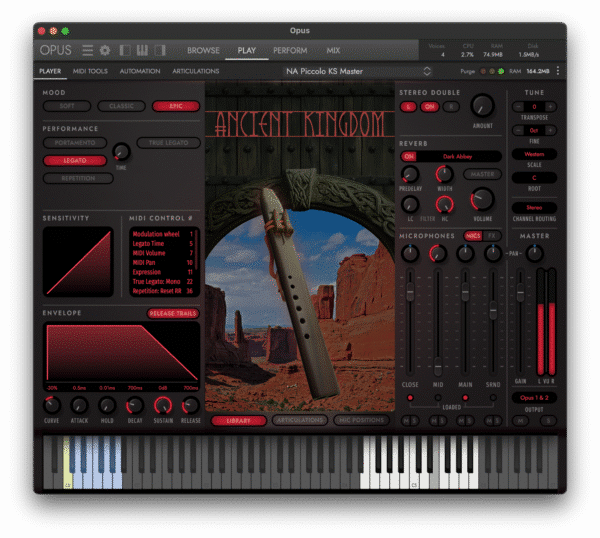Switch to the Perform page
Screen dimensions: 600x538
coord(290,51)
